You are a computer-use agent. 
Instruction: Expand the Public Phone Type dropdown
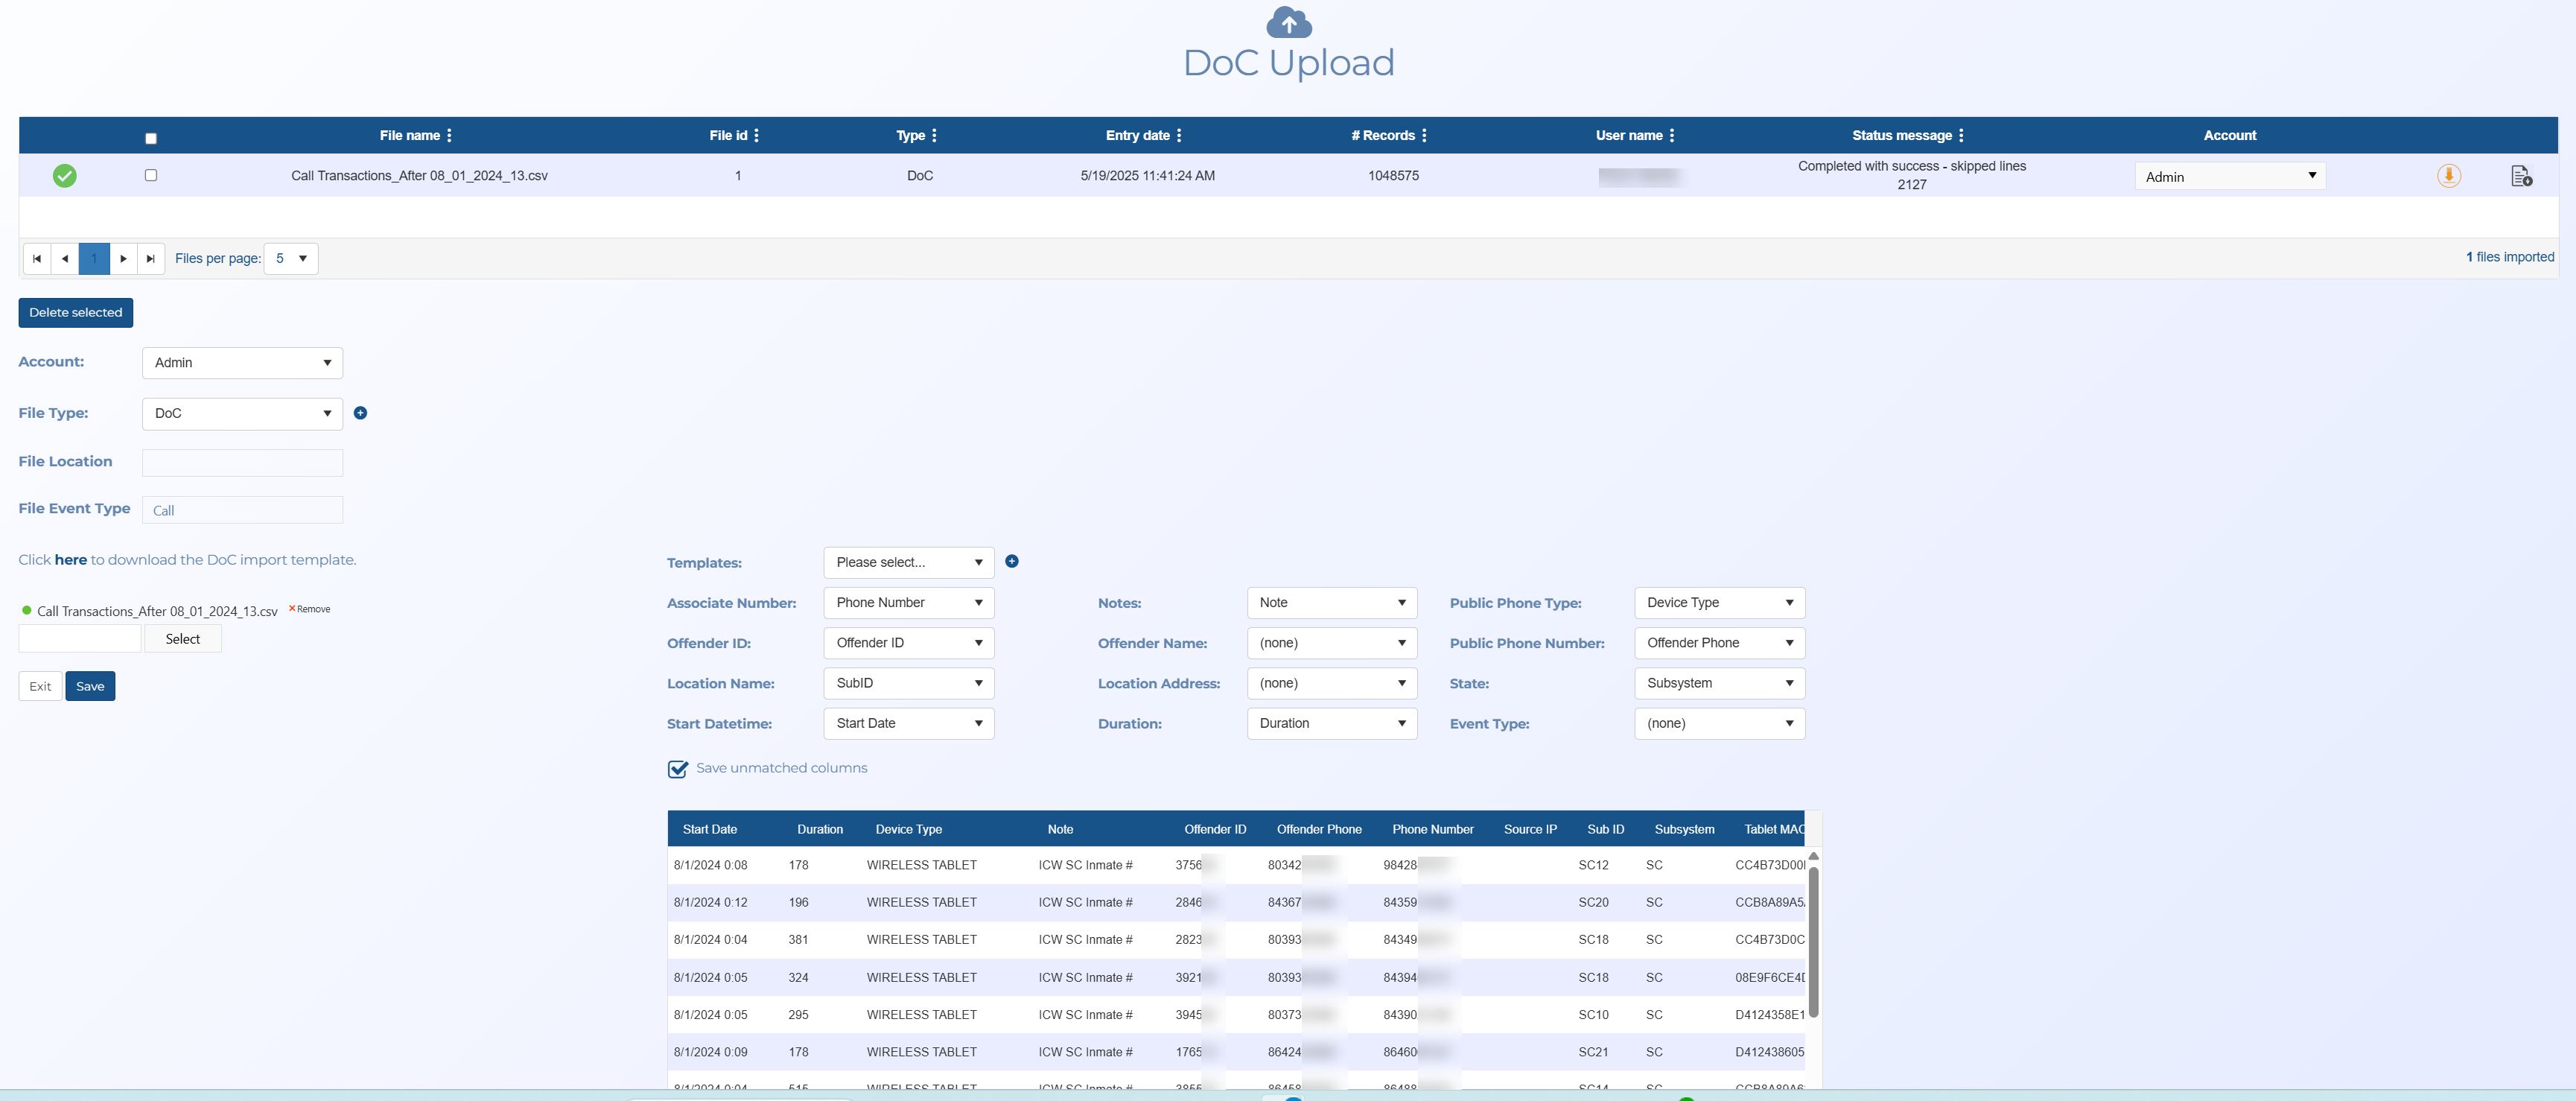coord(1718,603)
